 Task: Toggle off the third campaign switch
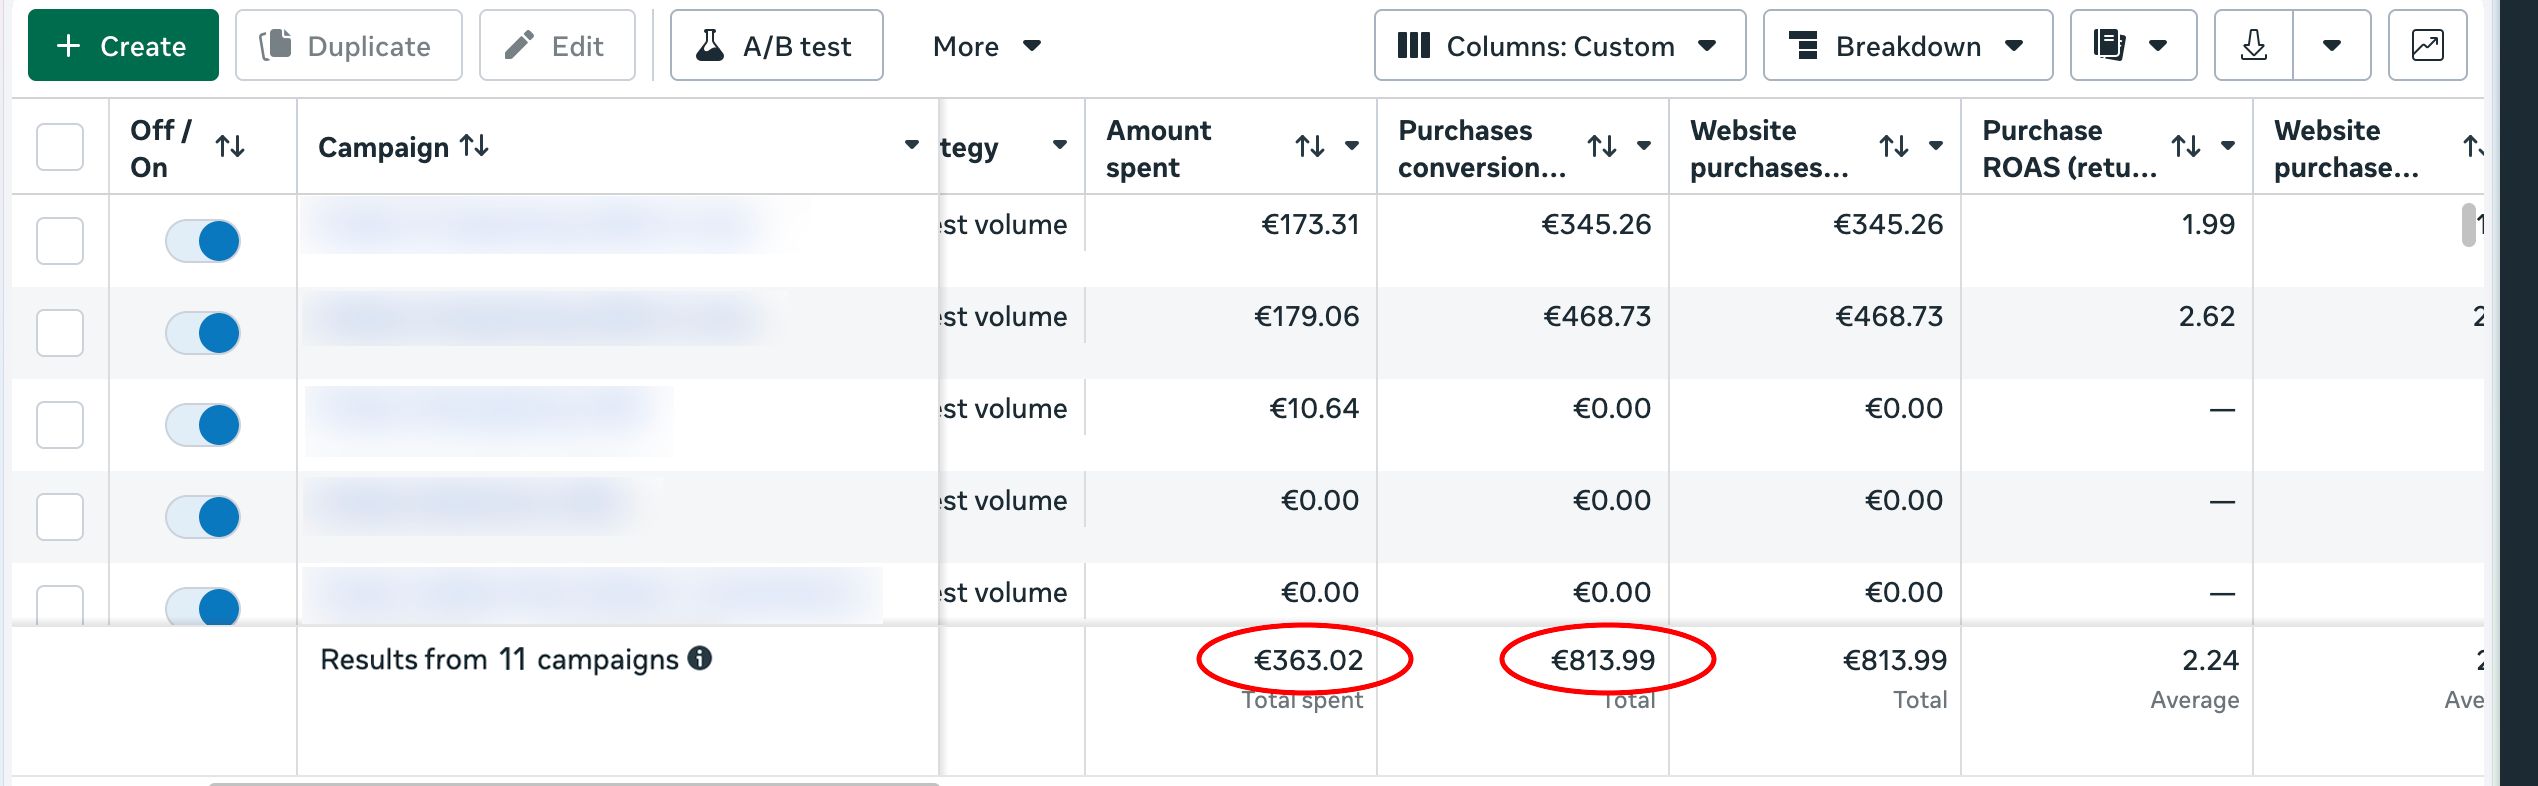coord(203,425)
